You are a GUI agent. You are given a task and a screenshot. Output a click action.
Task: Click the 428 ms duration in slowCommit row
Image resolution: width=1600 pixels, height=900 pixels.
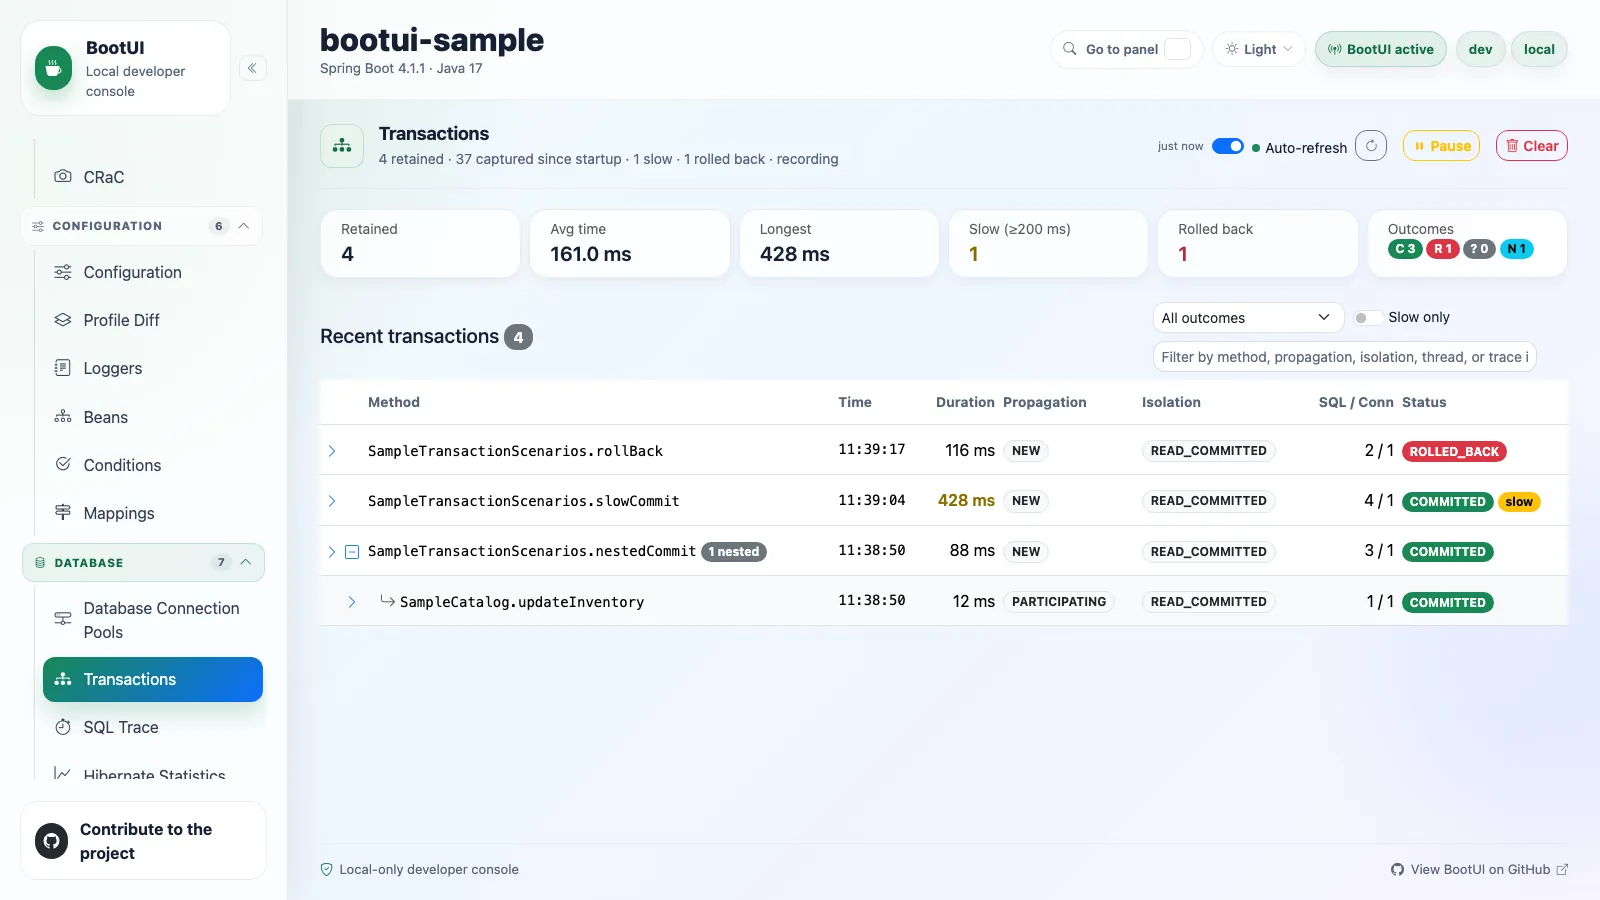pyautogui.click(x=966, y=500)
